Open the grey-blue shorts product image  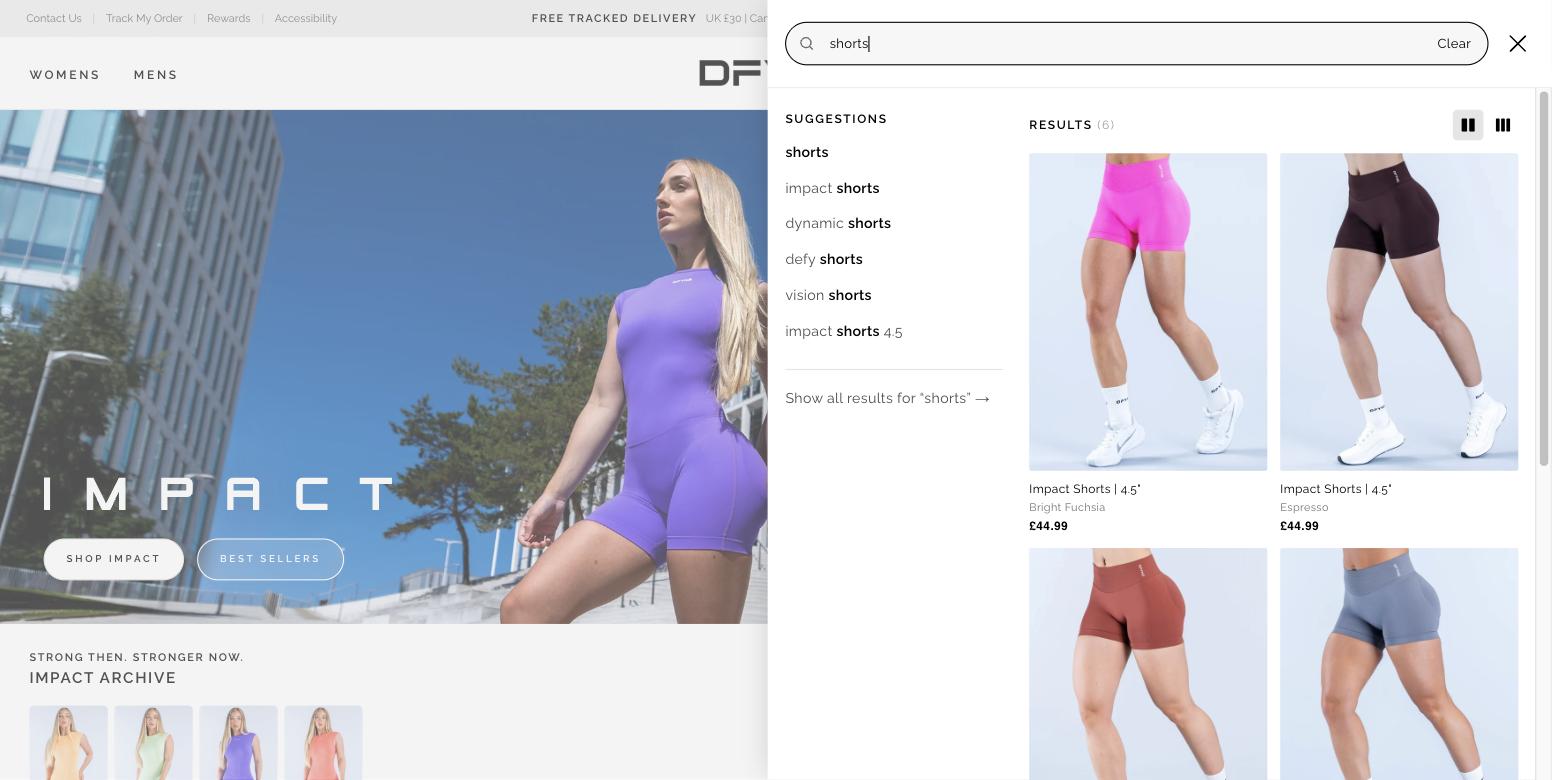[x=1399, y=663]
